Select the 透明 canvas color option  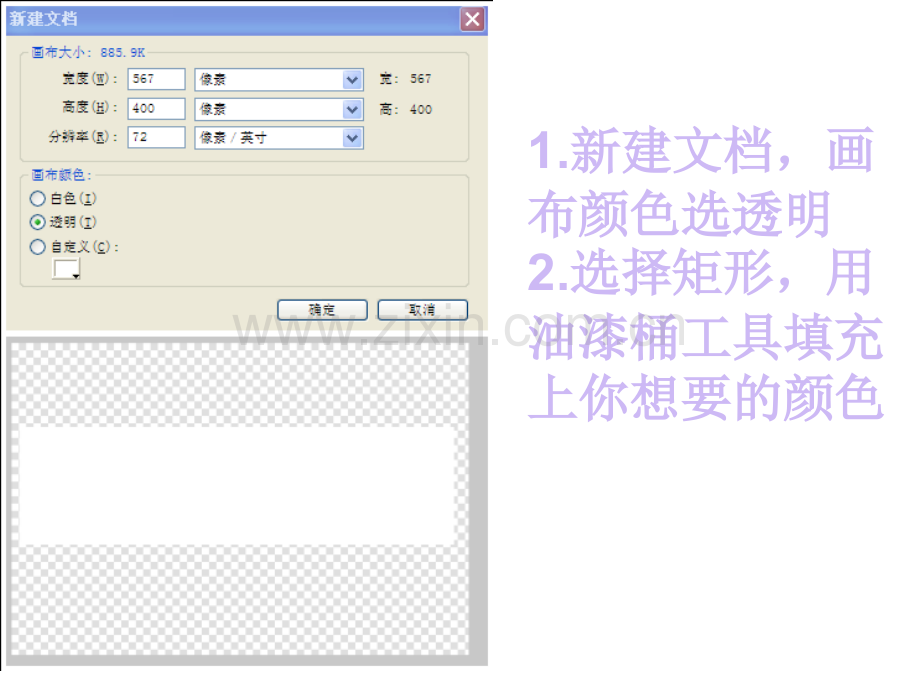pyautogui.click(x=38, y=223)
